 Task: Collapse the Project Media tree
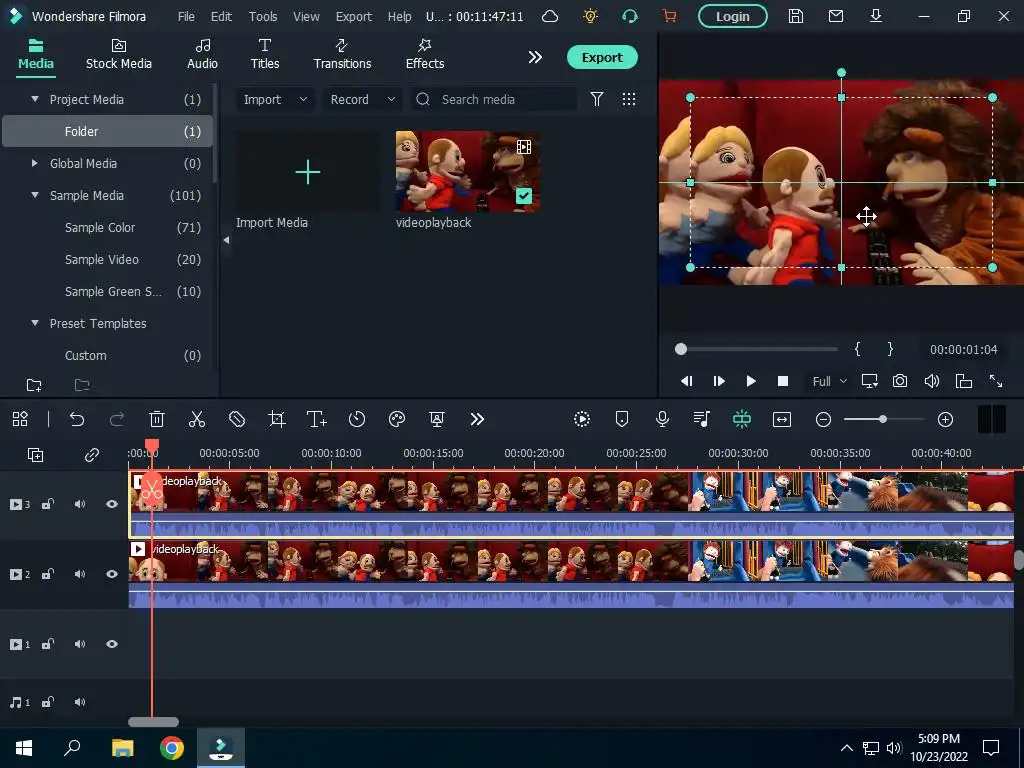click(x=35, y=99)
